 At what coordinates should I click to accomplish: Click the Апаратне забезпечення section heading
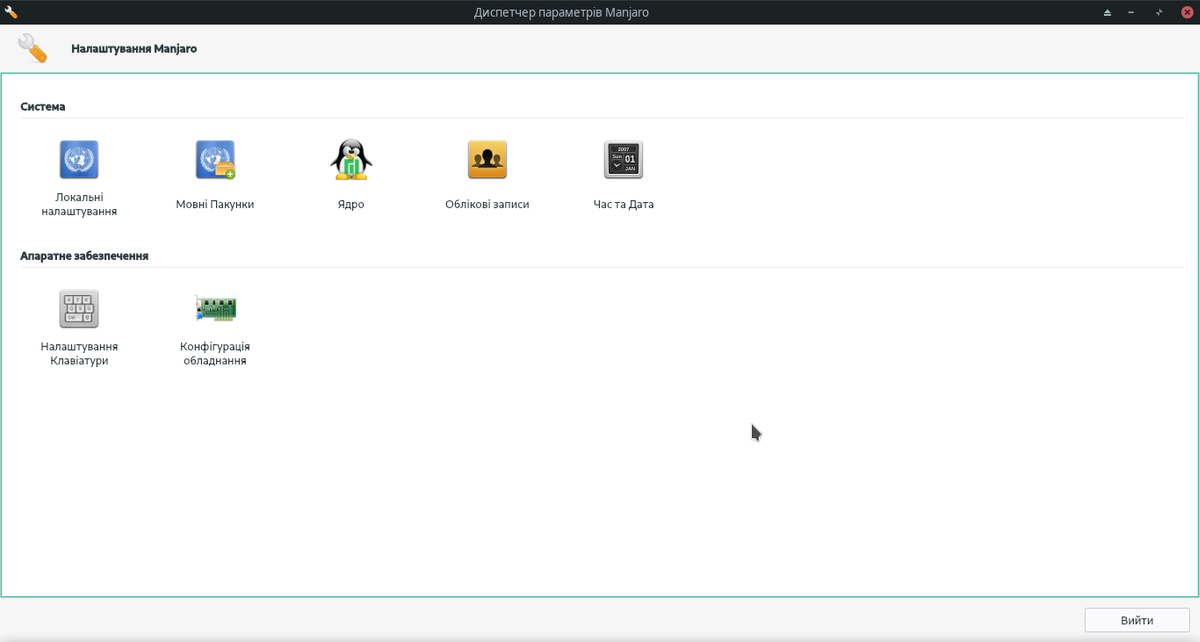(x=84, y=256)
